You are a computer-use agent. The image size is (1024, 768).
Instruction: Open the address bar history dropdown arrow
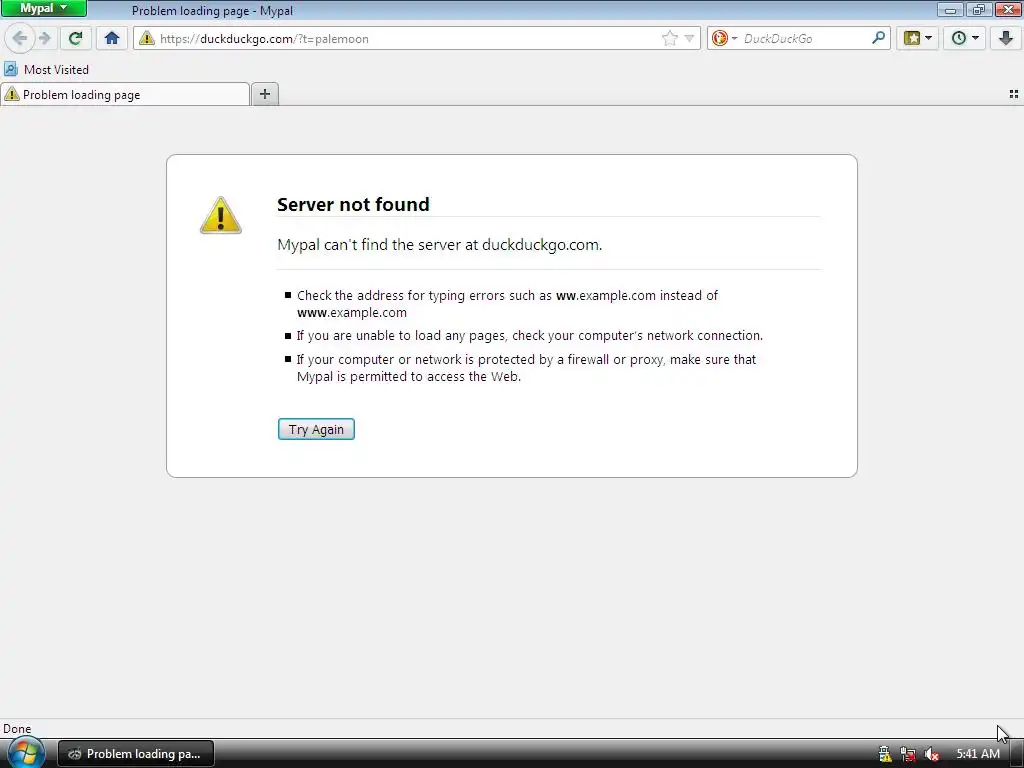pyautogui.click(x=689, y=39)
